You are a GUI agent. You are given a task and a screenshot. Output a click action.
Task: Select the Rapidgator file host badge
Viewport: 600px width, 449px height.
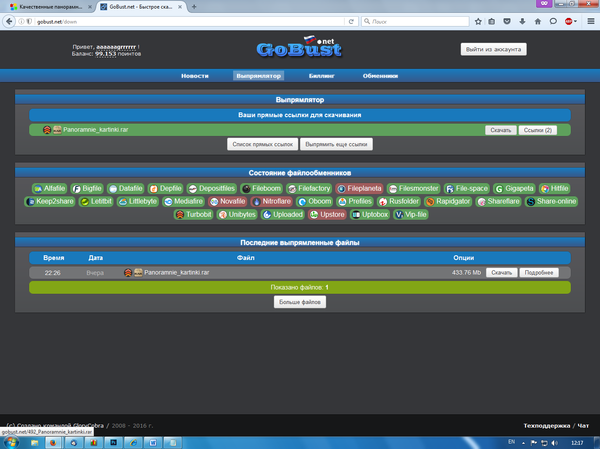tap(449, 201)
